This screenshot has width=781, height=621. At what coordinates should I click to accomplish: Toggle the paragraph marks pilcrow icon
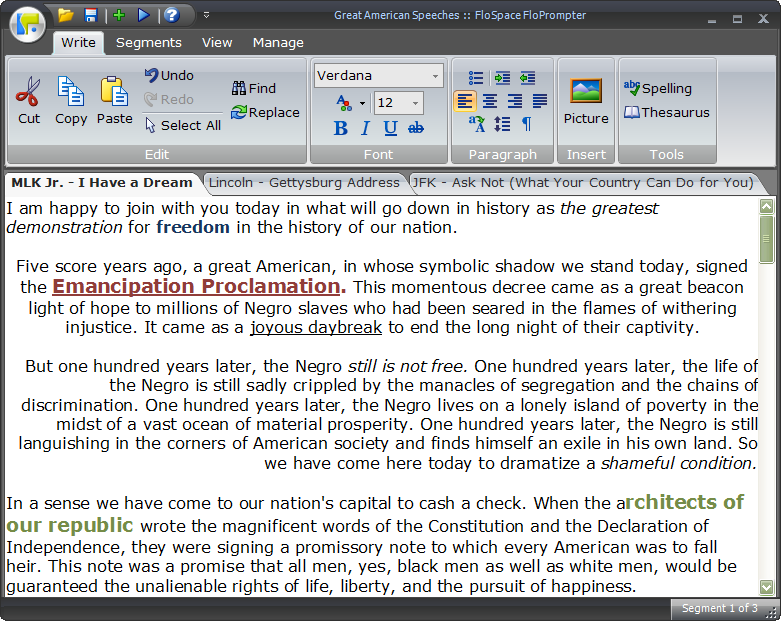(x=527, y=124)
